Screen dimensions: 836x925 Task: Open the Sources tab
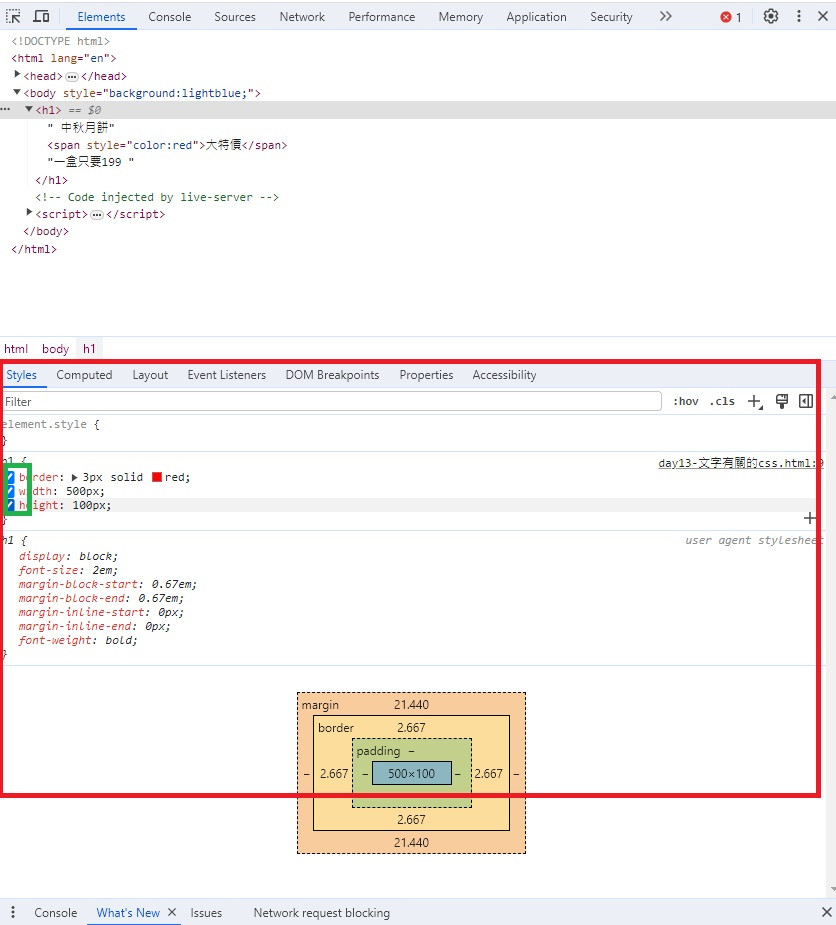[235, 17]
